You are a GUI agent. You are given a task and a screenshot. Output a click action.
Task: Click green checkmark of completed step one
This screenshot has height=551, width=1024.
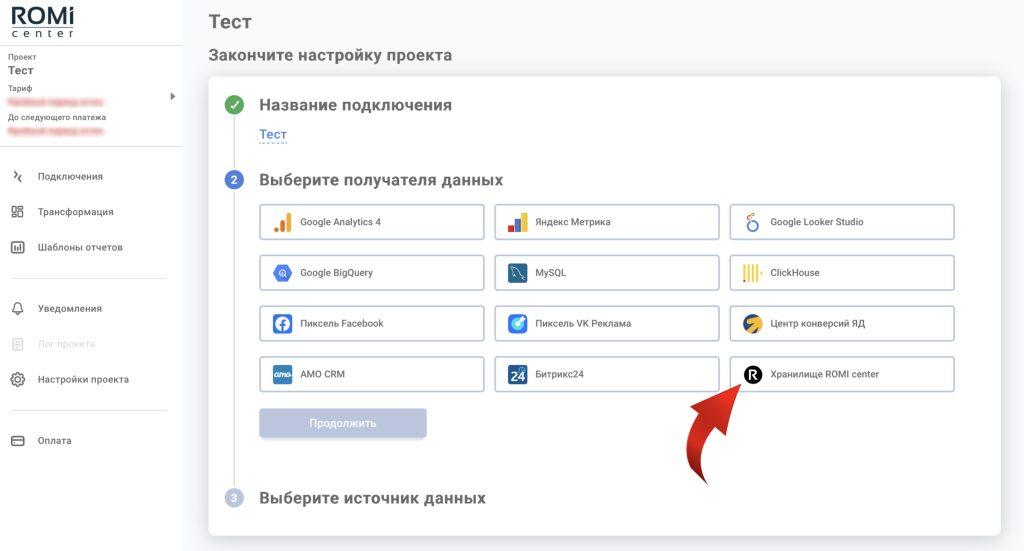234,104
